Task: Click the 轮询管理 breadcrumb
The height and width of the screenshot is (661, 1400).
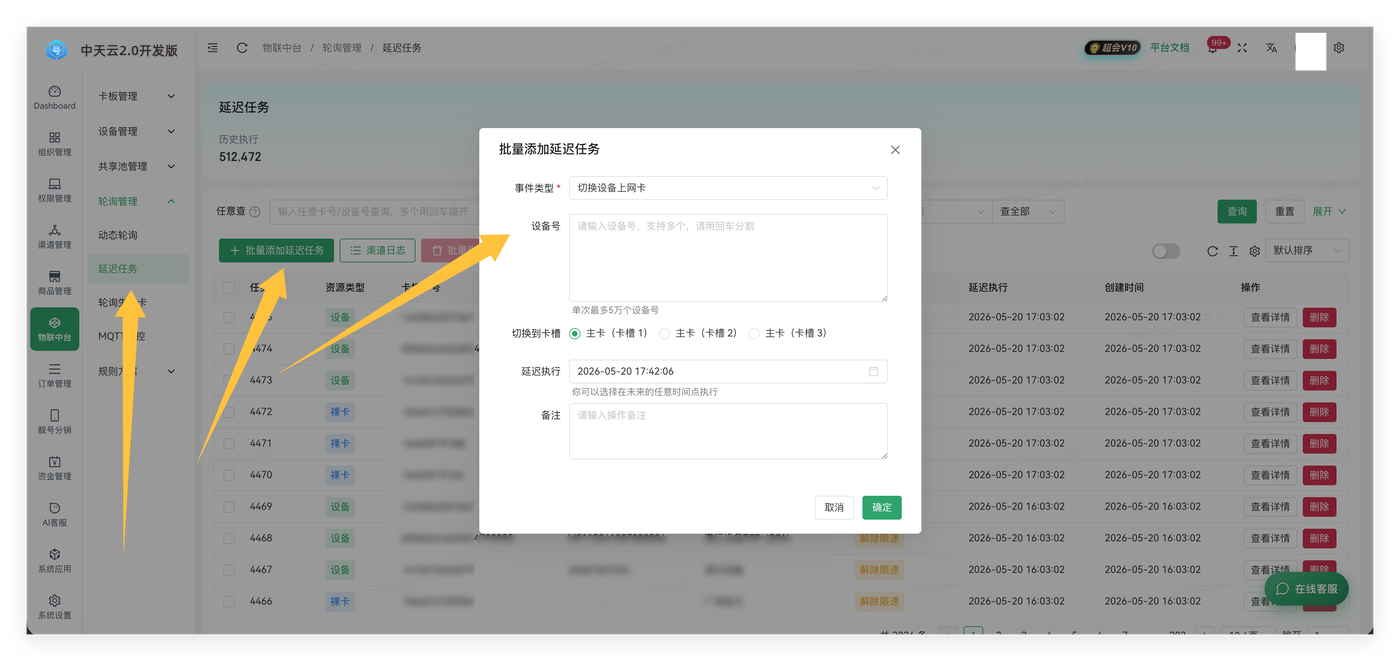Action: click(342, 48)
